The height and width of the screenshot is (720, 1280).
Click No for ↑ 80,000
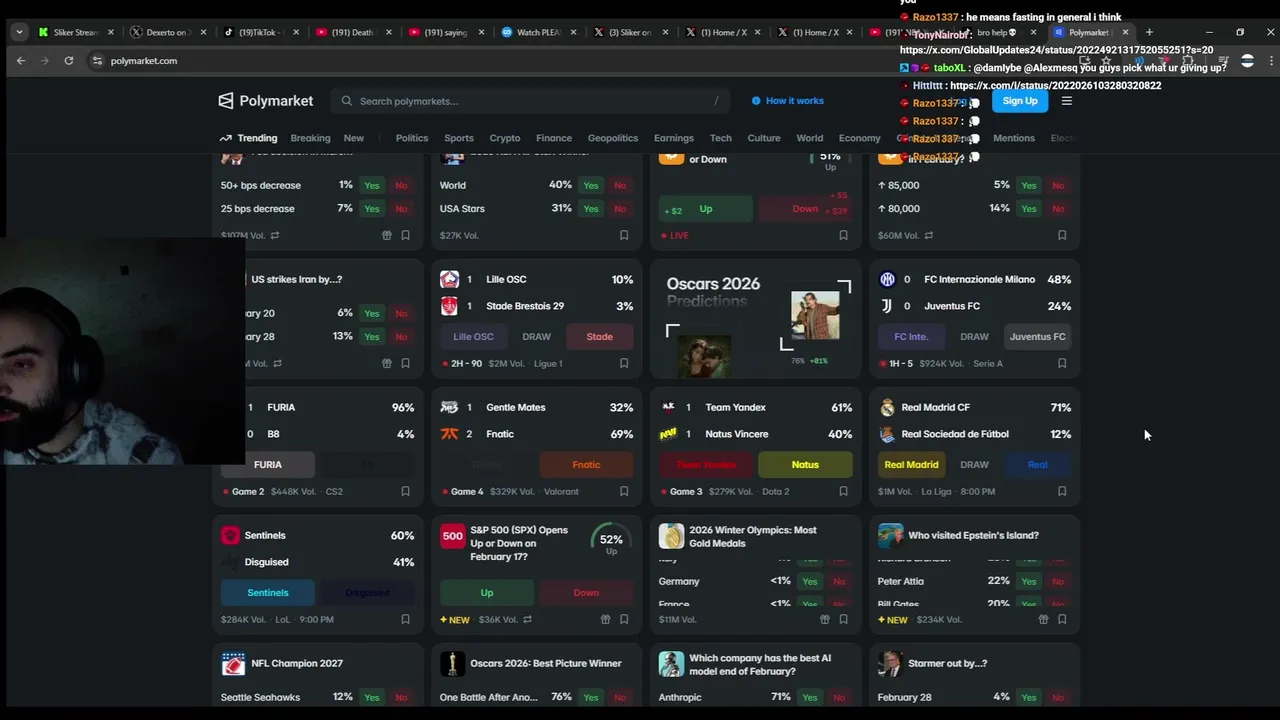click(x=1058, y=209)
